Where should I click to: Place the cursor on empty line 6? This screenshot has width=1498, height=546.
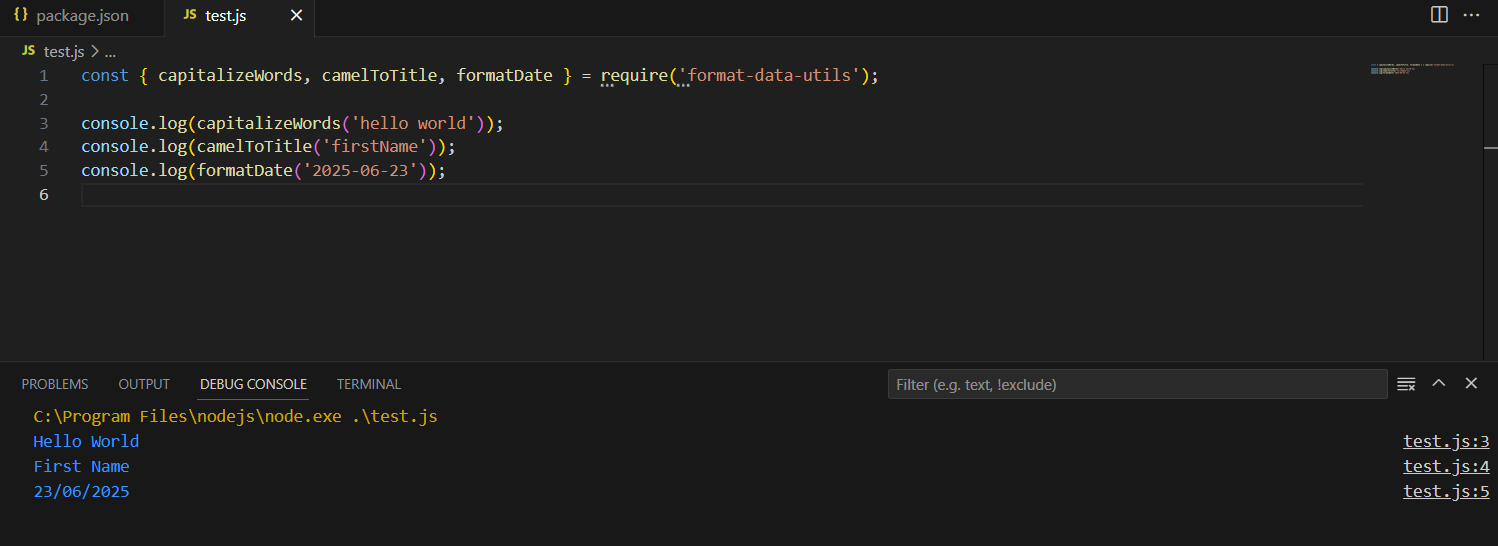720,194
